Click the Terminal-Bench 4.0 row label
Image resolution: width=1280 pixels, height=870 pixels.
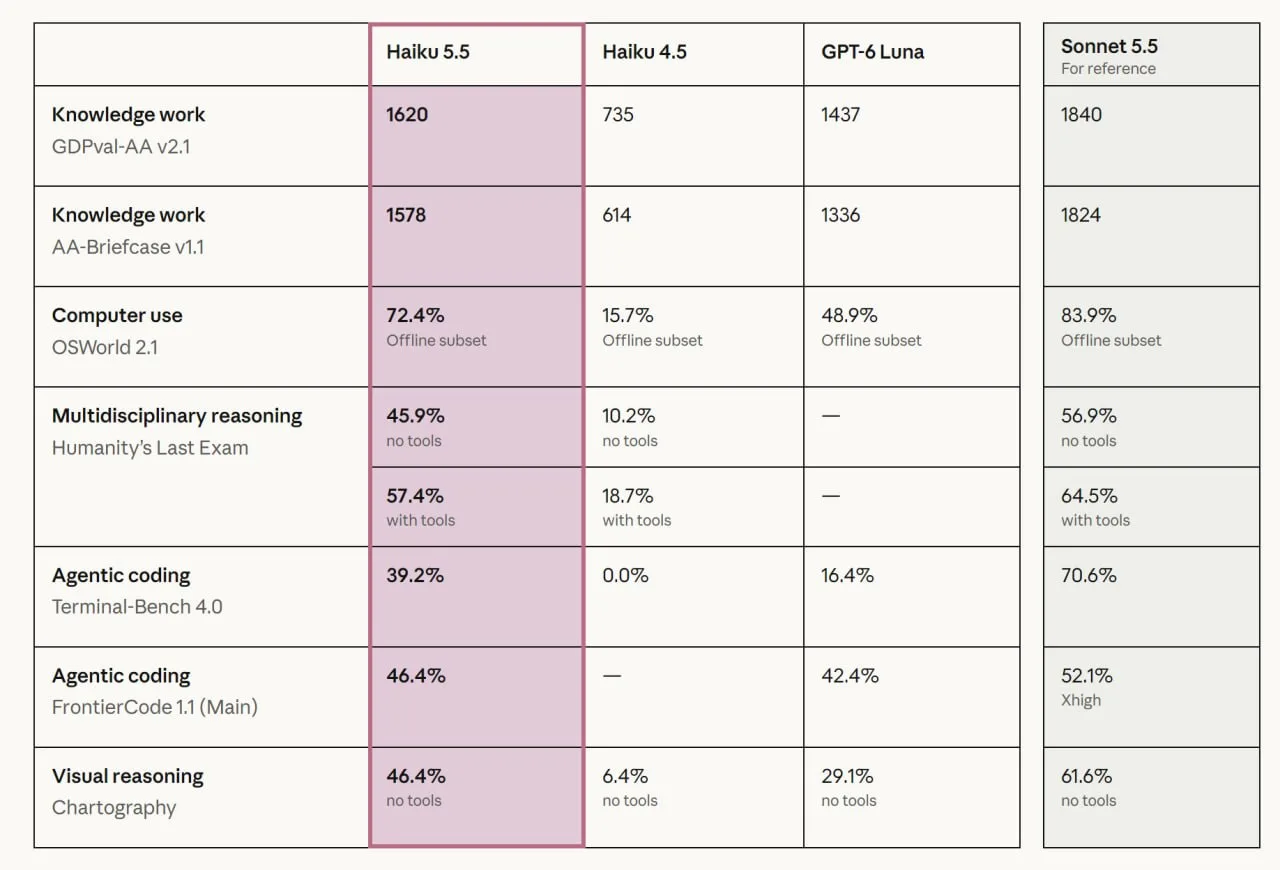click(x=137, y=606)
